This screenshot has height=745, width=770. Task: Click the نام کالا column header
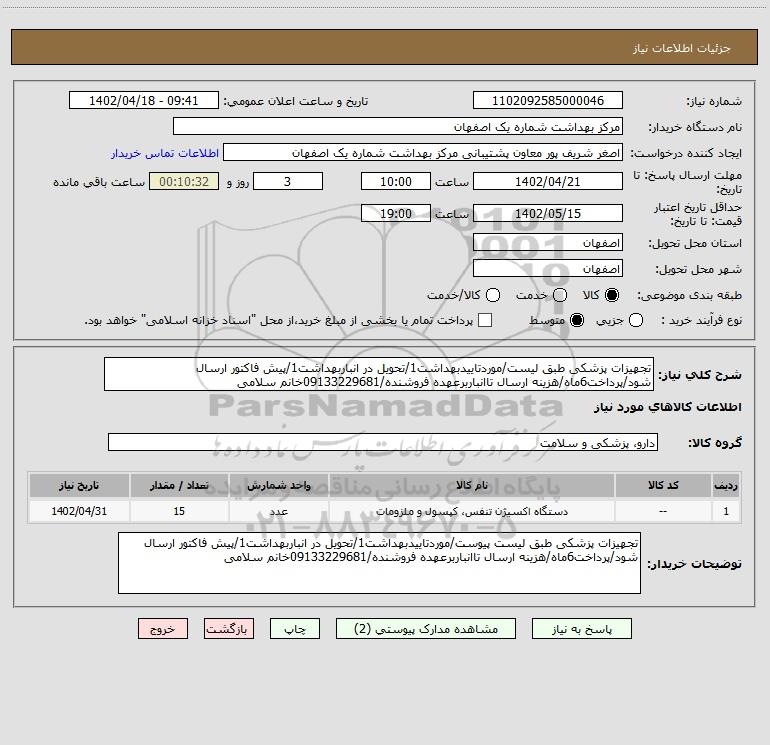(471, 485)
